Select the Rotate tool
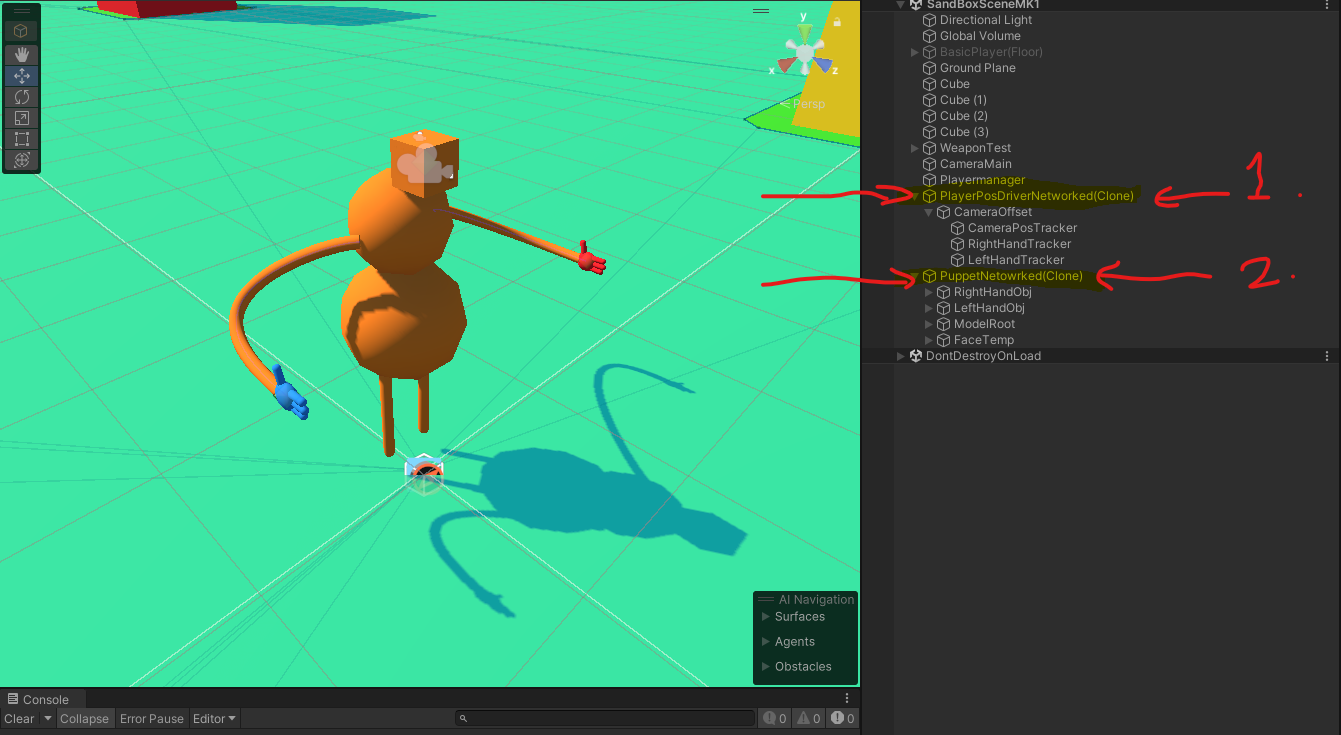The height and width of the screenshot is (735, 1341). (21, 97)
